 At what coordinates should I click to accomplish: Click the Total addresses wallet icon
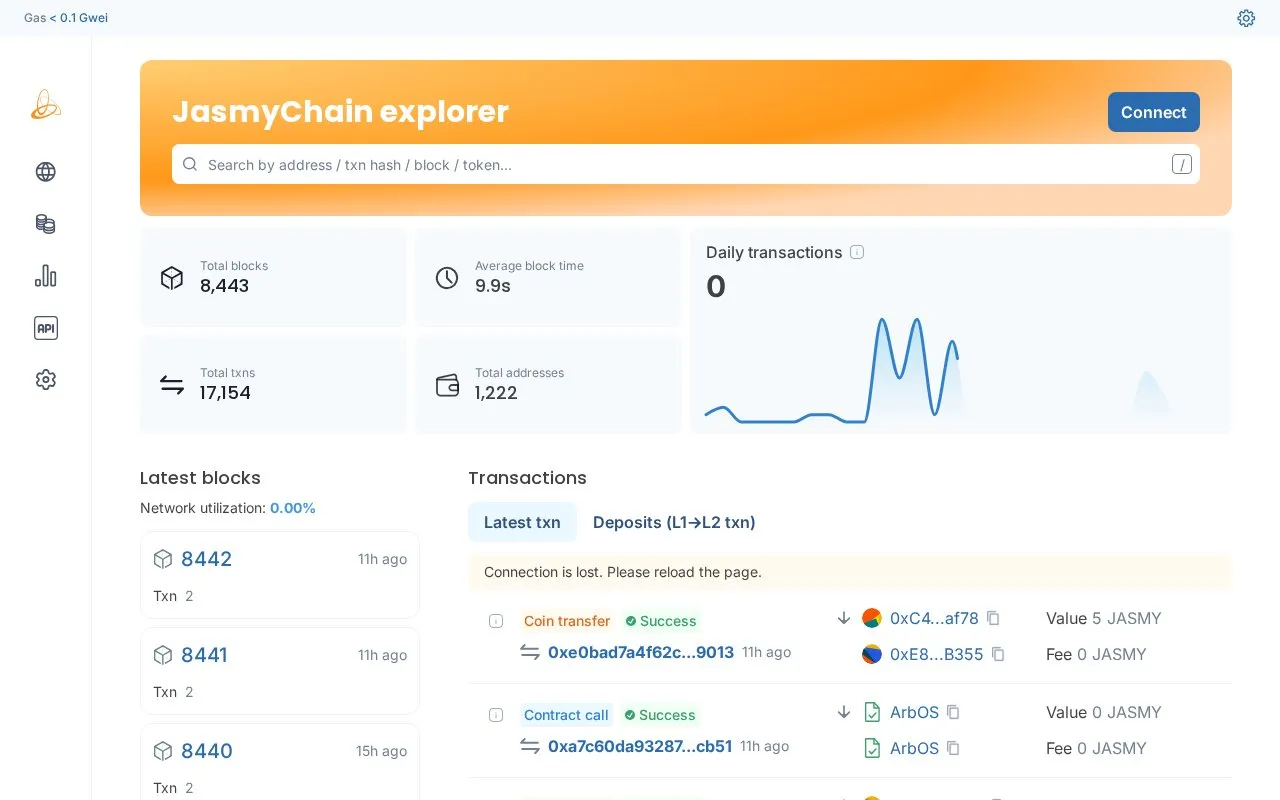click(447, 385)
